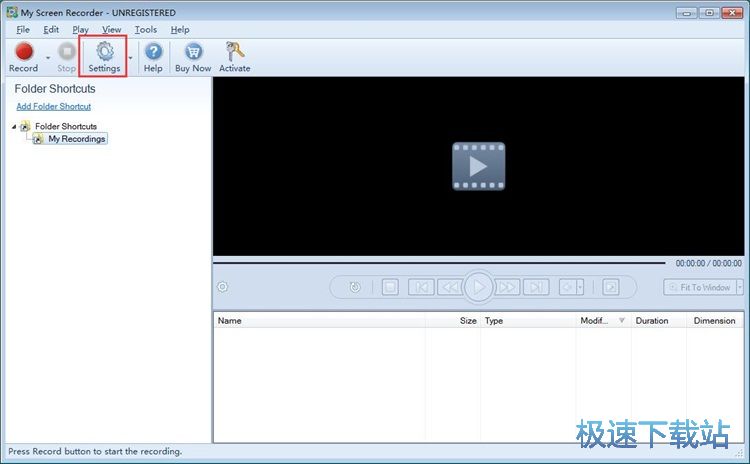
Task: Sort file list by Name column
Action: (x=320, y=320)
